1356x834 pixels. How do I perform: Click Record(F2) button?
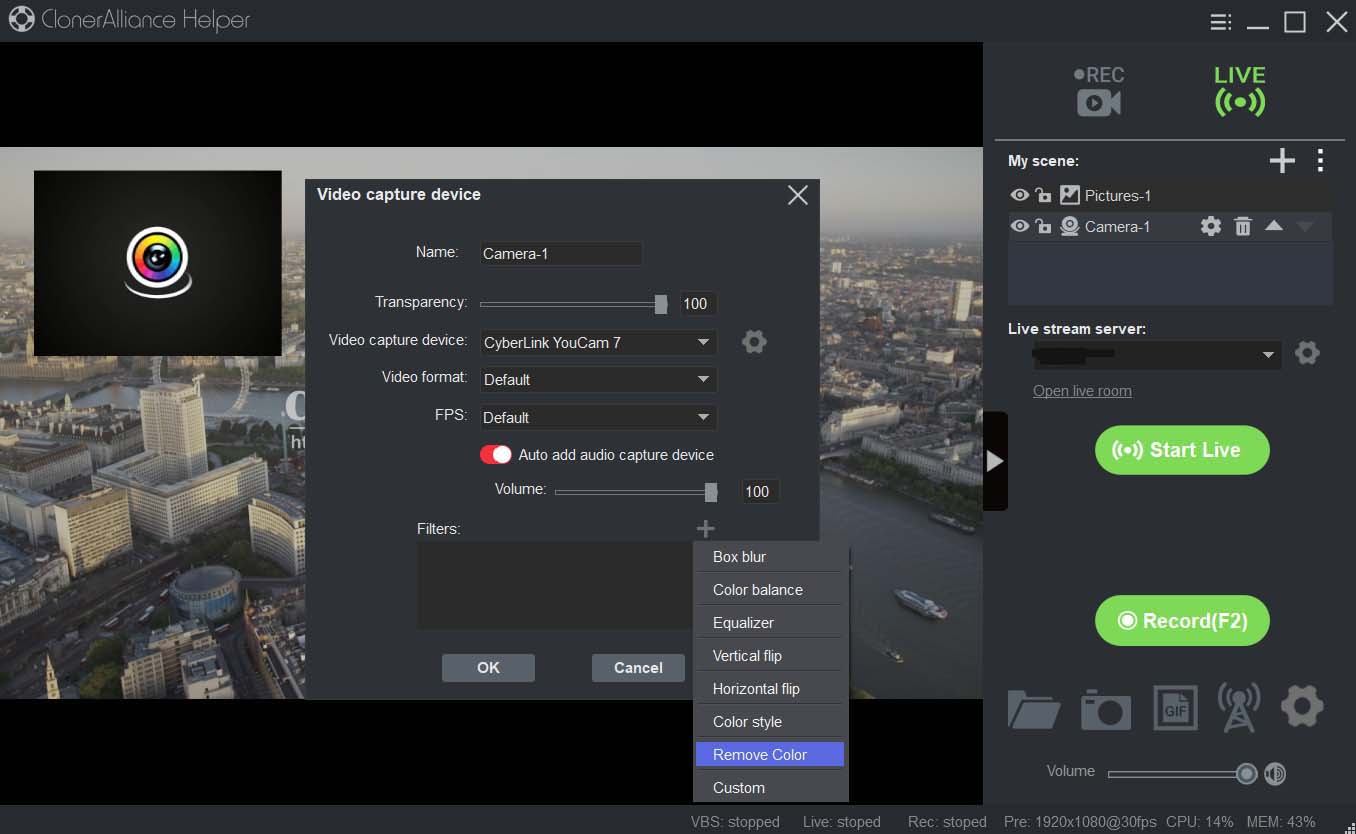(1182, 621)
